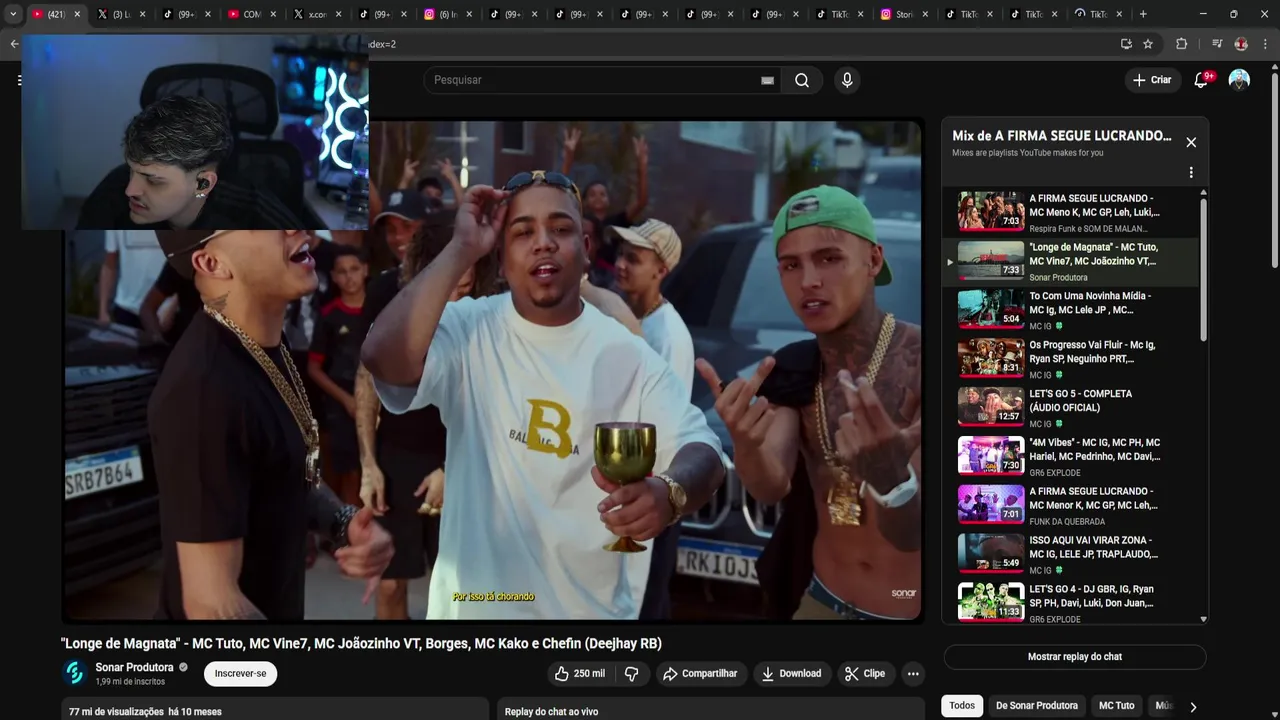The image size is (1280, 720).
Task: Bookmark this page with star icon
Action: pyautogui.click(x=1148, y=44)
